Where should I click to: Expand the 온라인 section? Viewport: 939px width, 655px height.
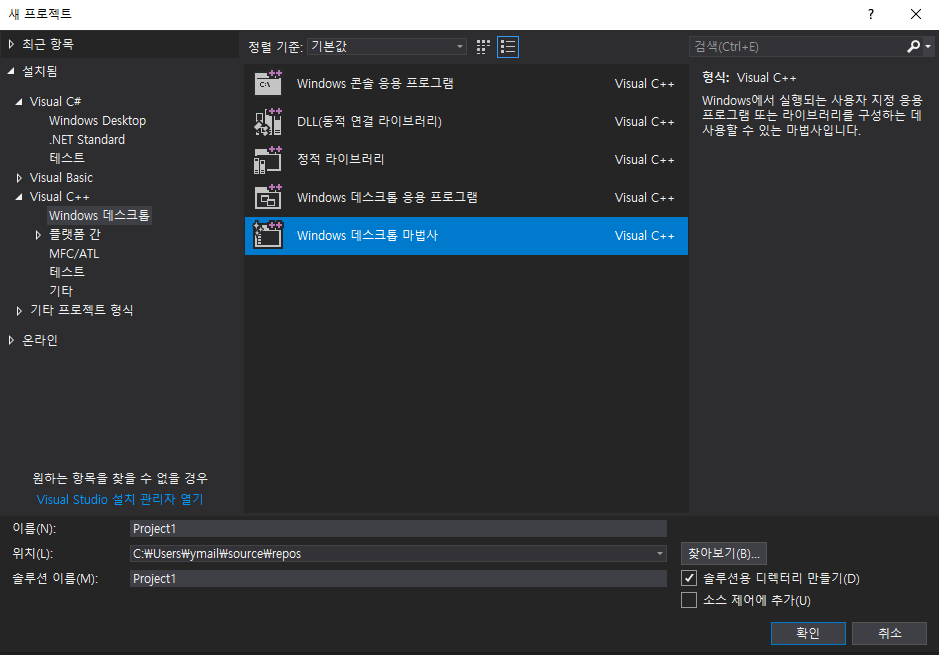[x=11, y=340]
